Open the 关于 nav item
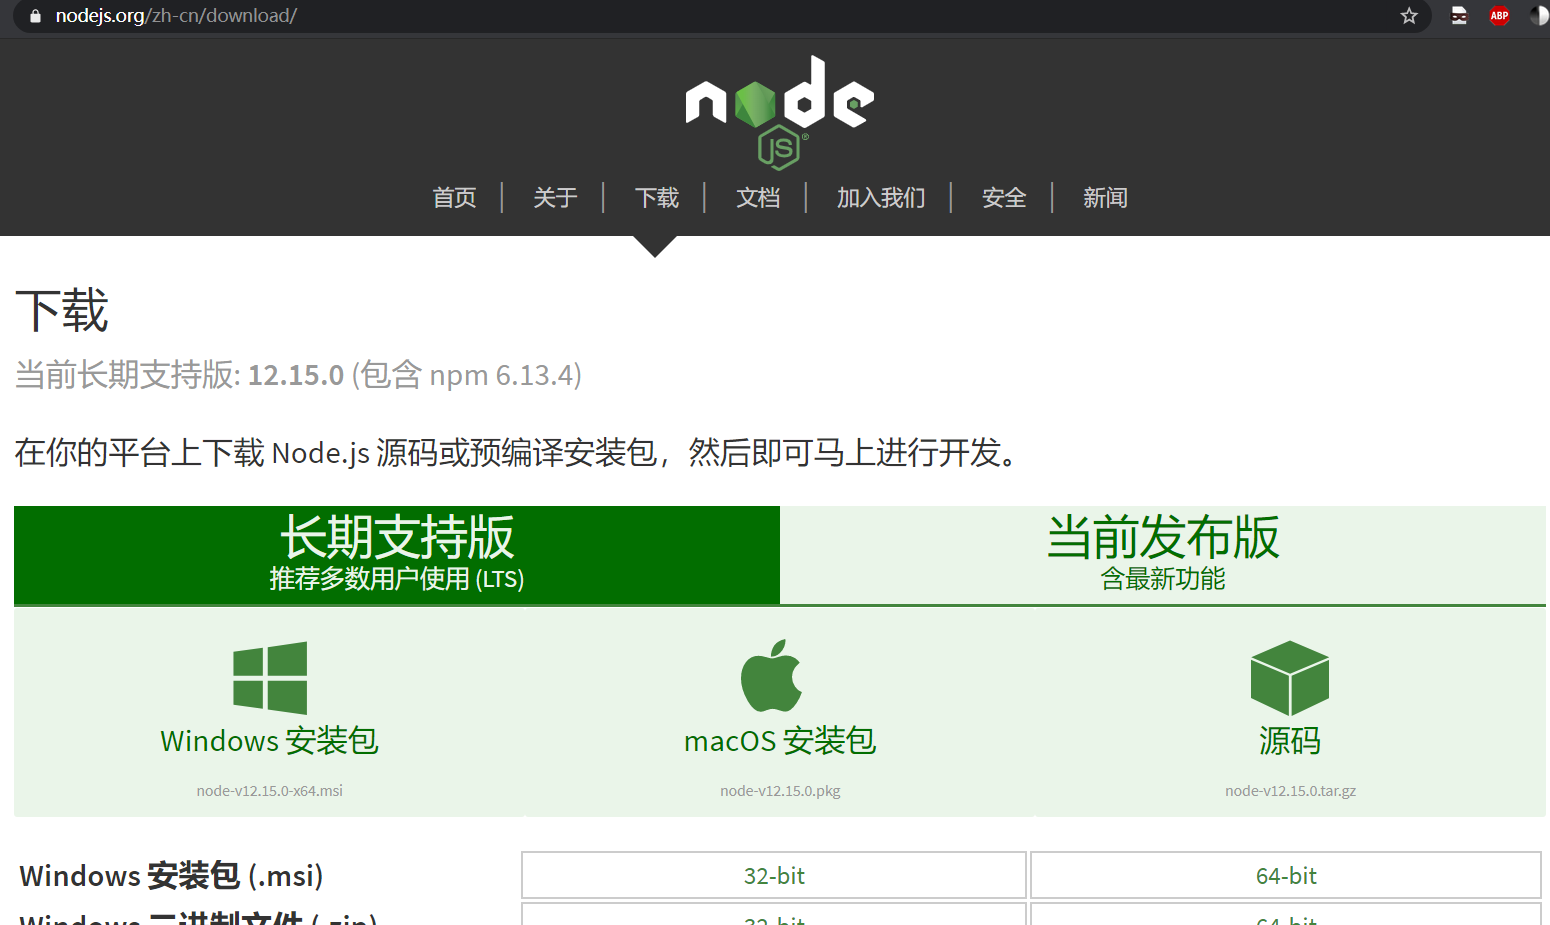The height and width of the screenshot is (925, 1550). (x=555, y=198)
